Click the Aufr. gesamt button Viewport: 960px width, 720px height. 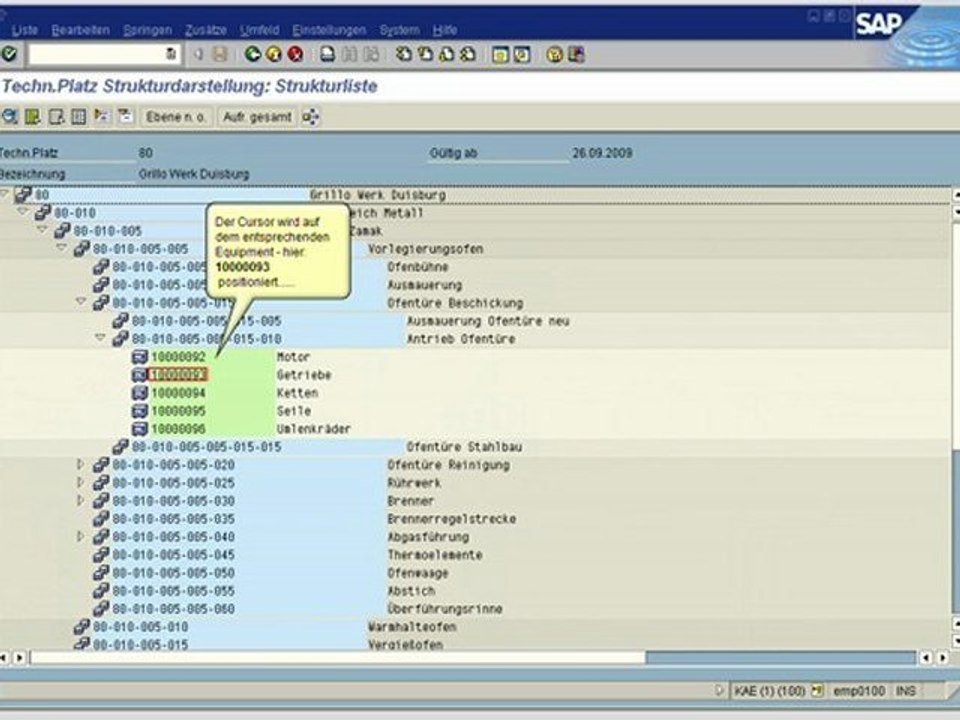257,117
